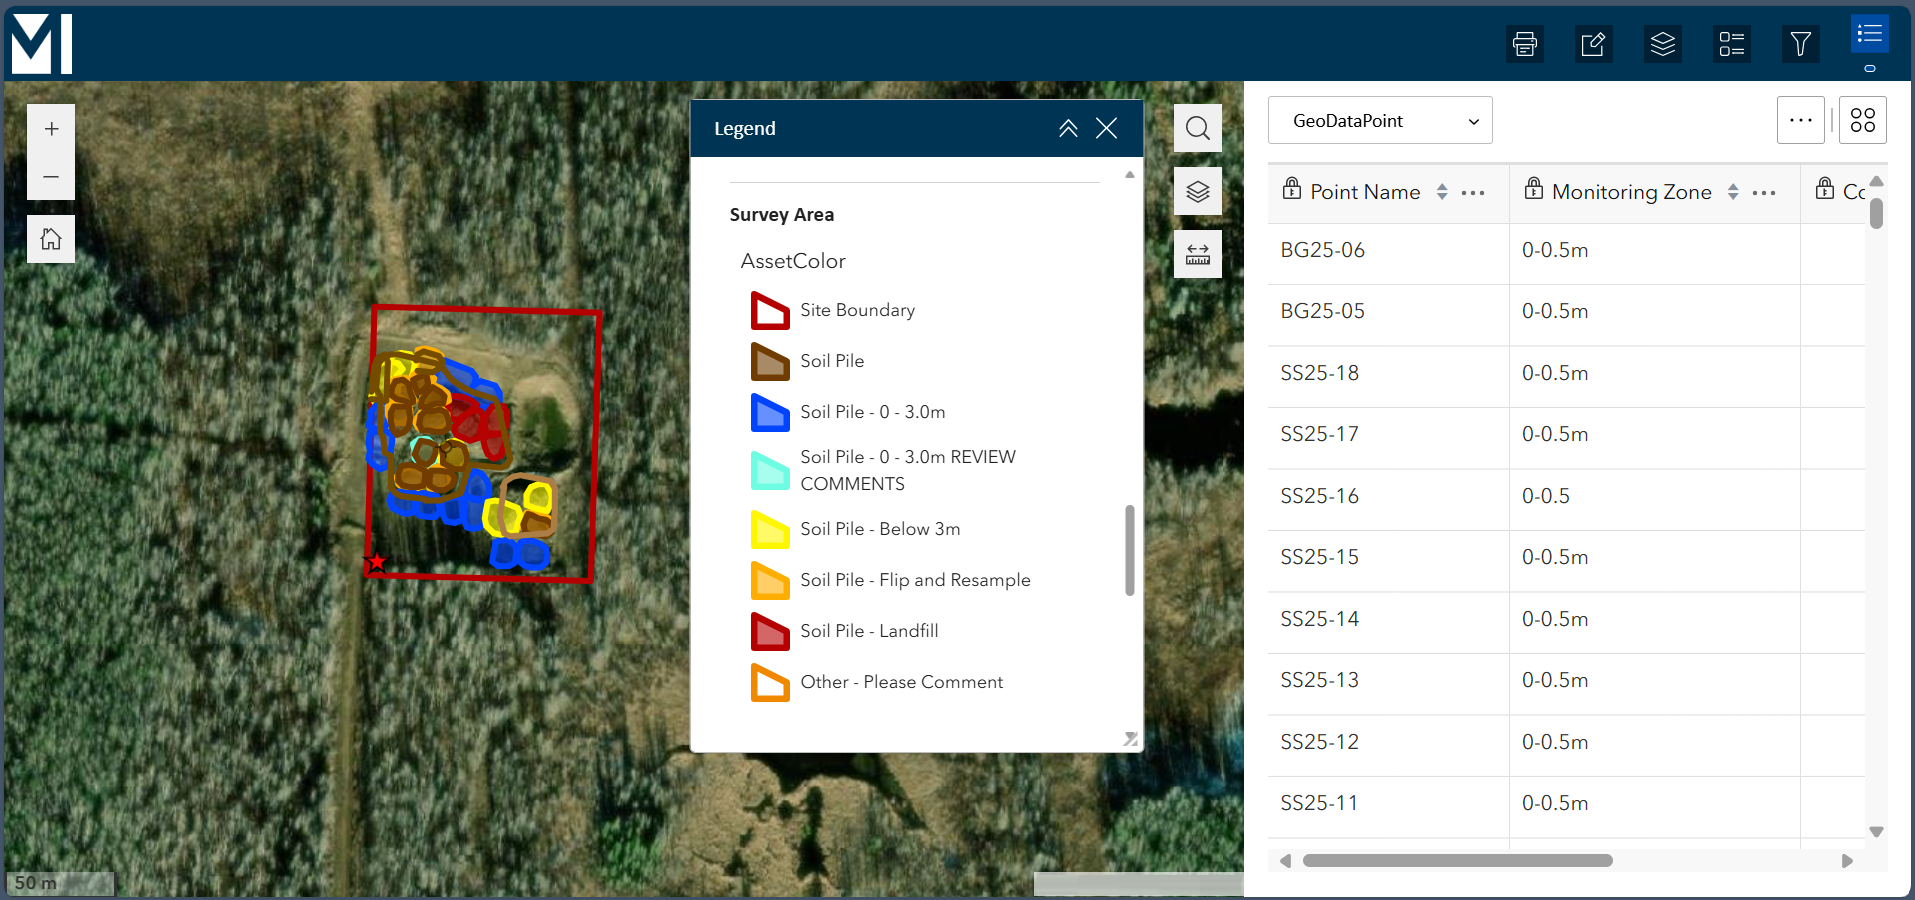
Task: Open the GeoDataPoint layer dropdown
Action: [1379, 121]
